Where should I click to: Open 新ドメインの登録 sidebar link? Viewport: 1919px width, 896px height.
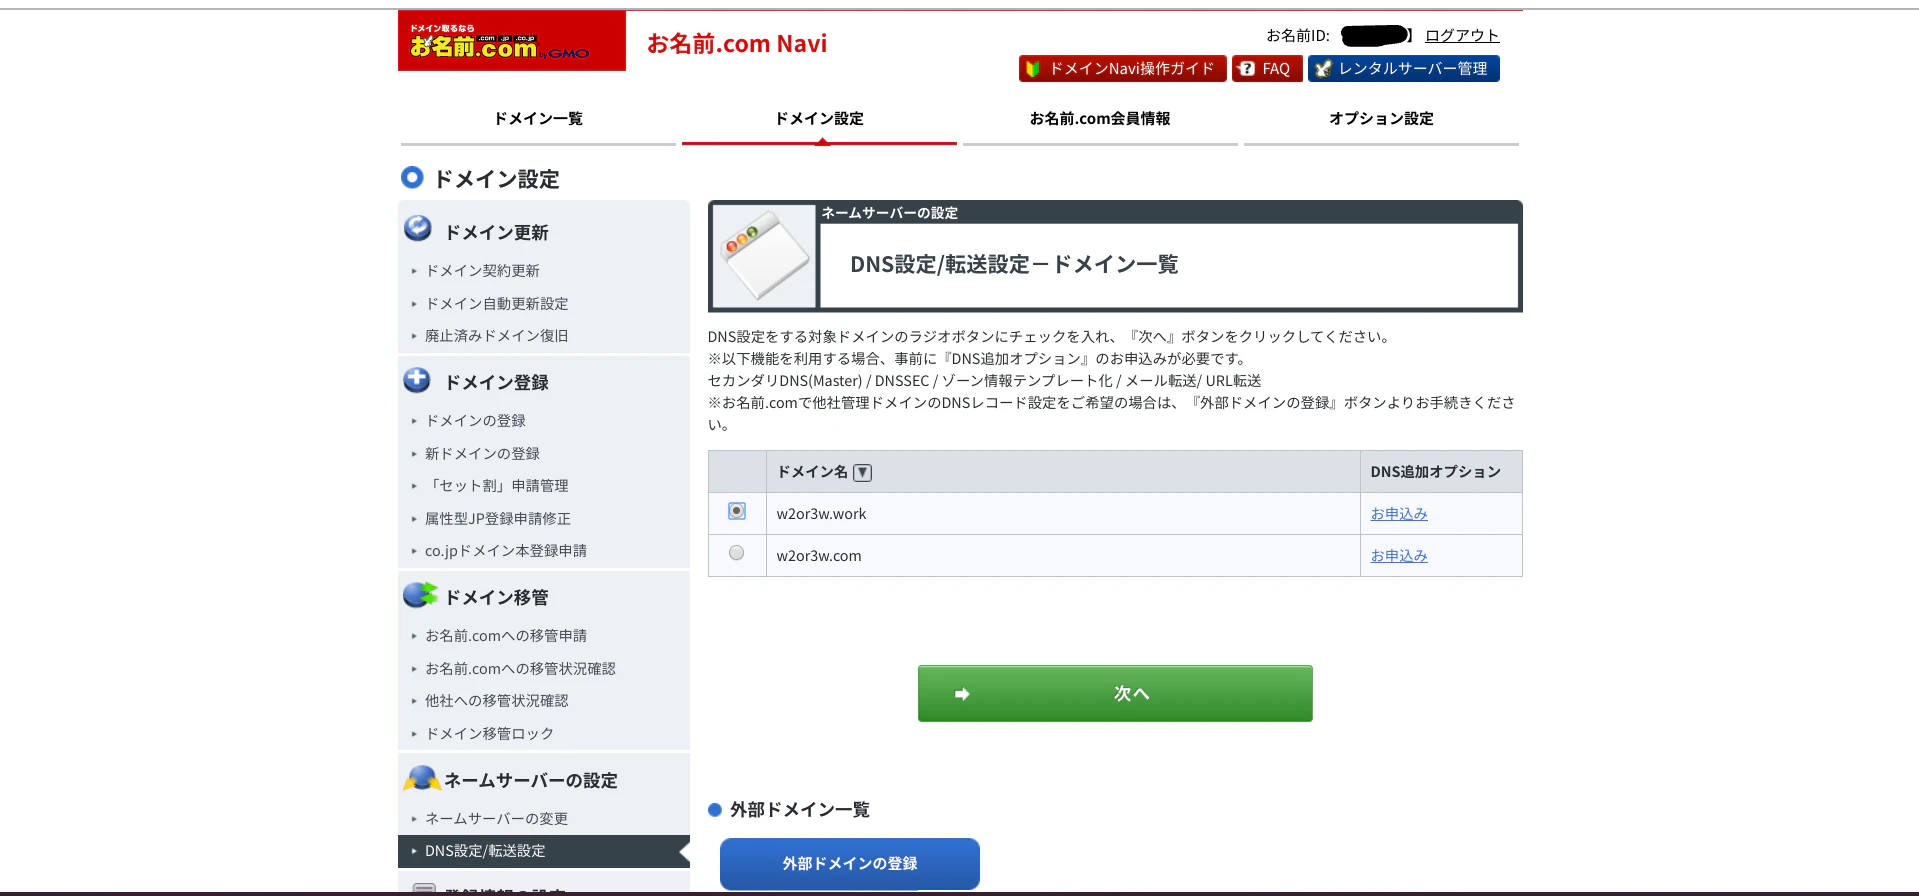(x=482, y=454)
